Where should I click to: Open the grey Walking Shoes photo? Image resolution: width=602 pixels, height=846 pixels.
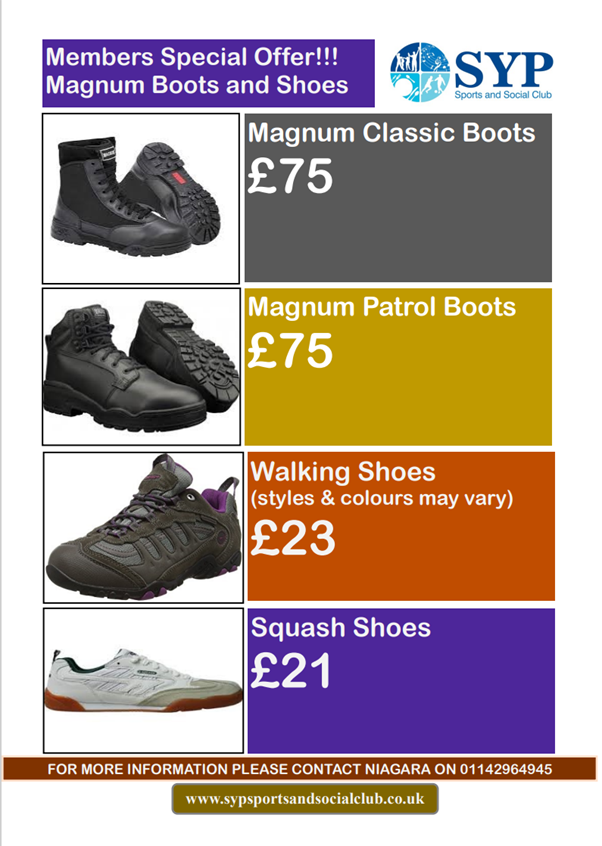point(140,526)
